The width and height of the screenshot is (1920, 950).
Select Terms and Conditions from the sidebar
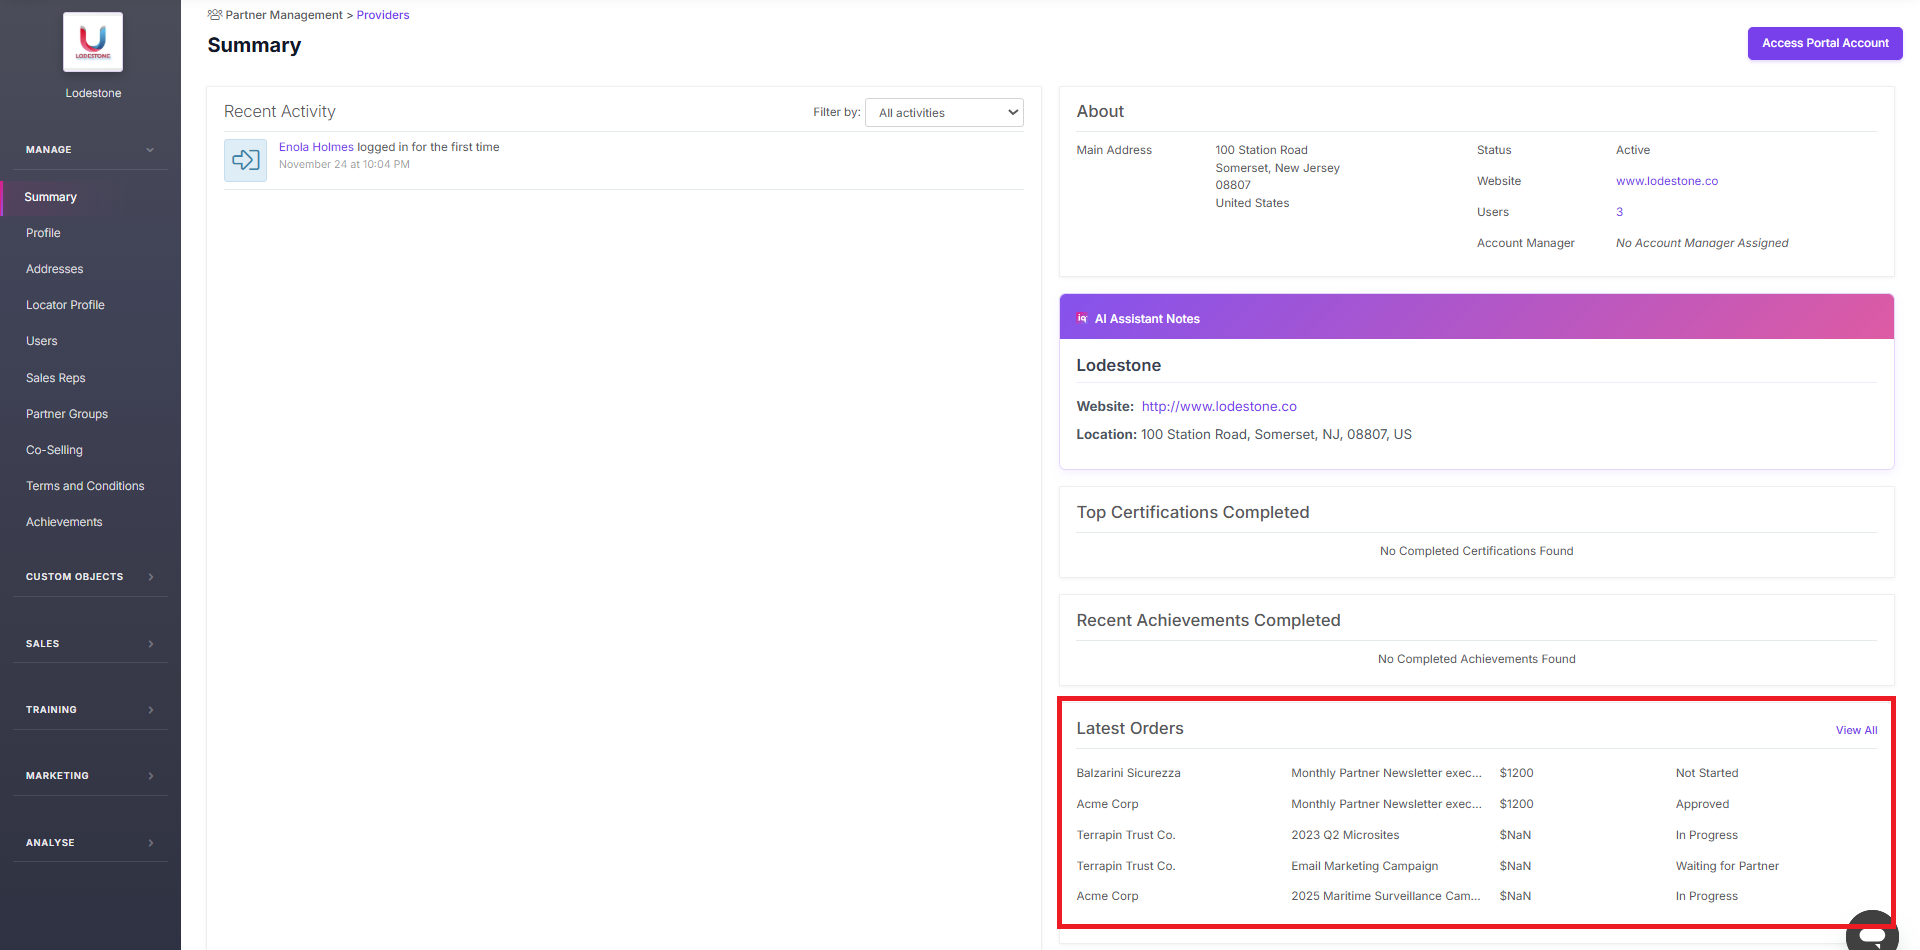85,485
